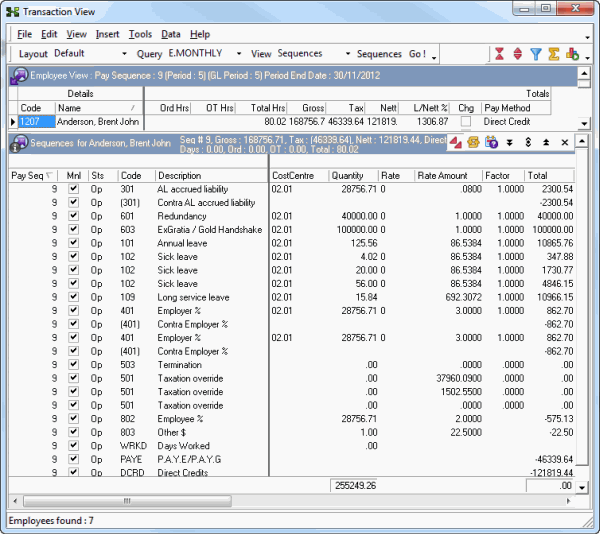Click the Description column header
Viewport: 600px width, 534px height.
tap(211, 176)
